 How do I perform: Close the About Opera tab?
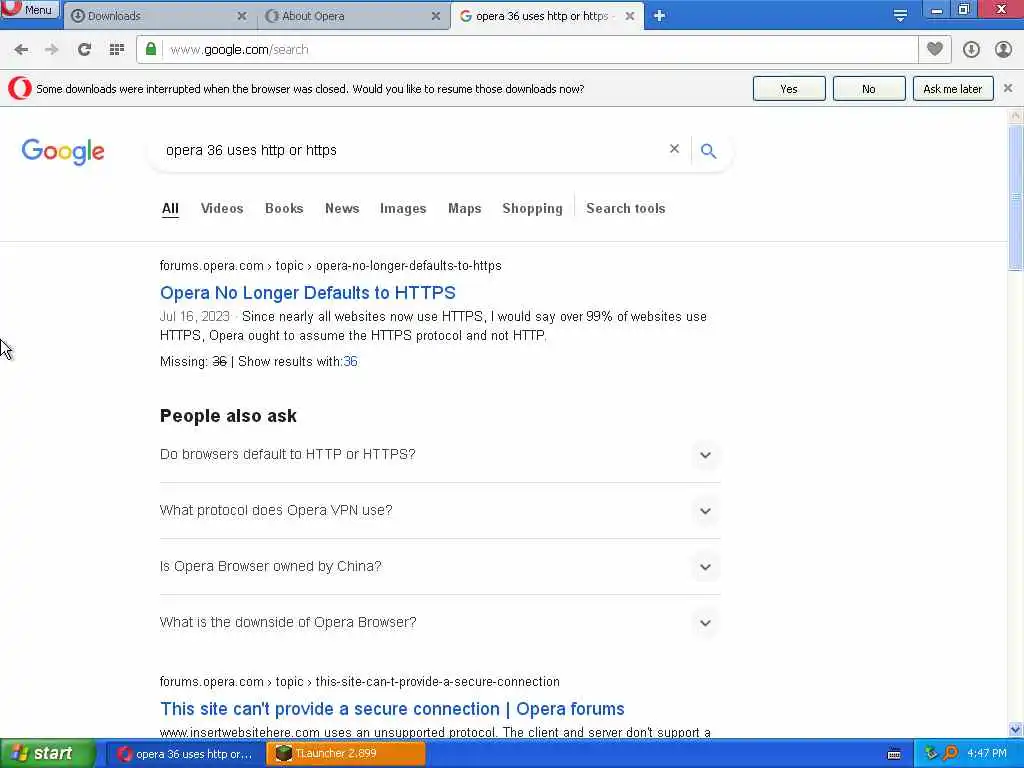[436, 16]
